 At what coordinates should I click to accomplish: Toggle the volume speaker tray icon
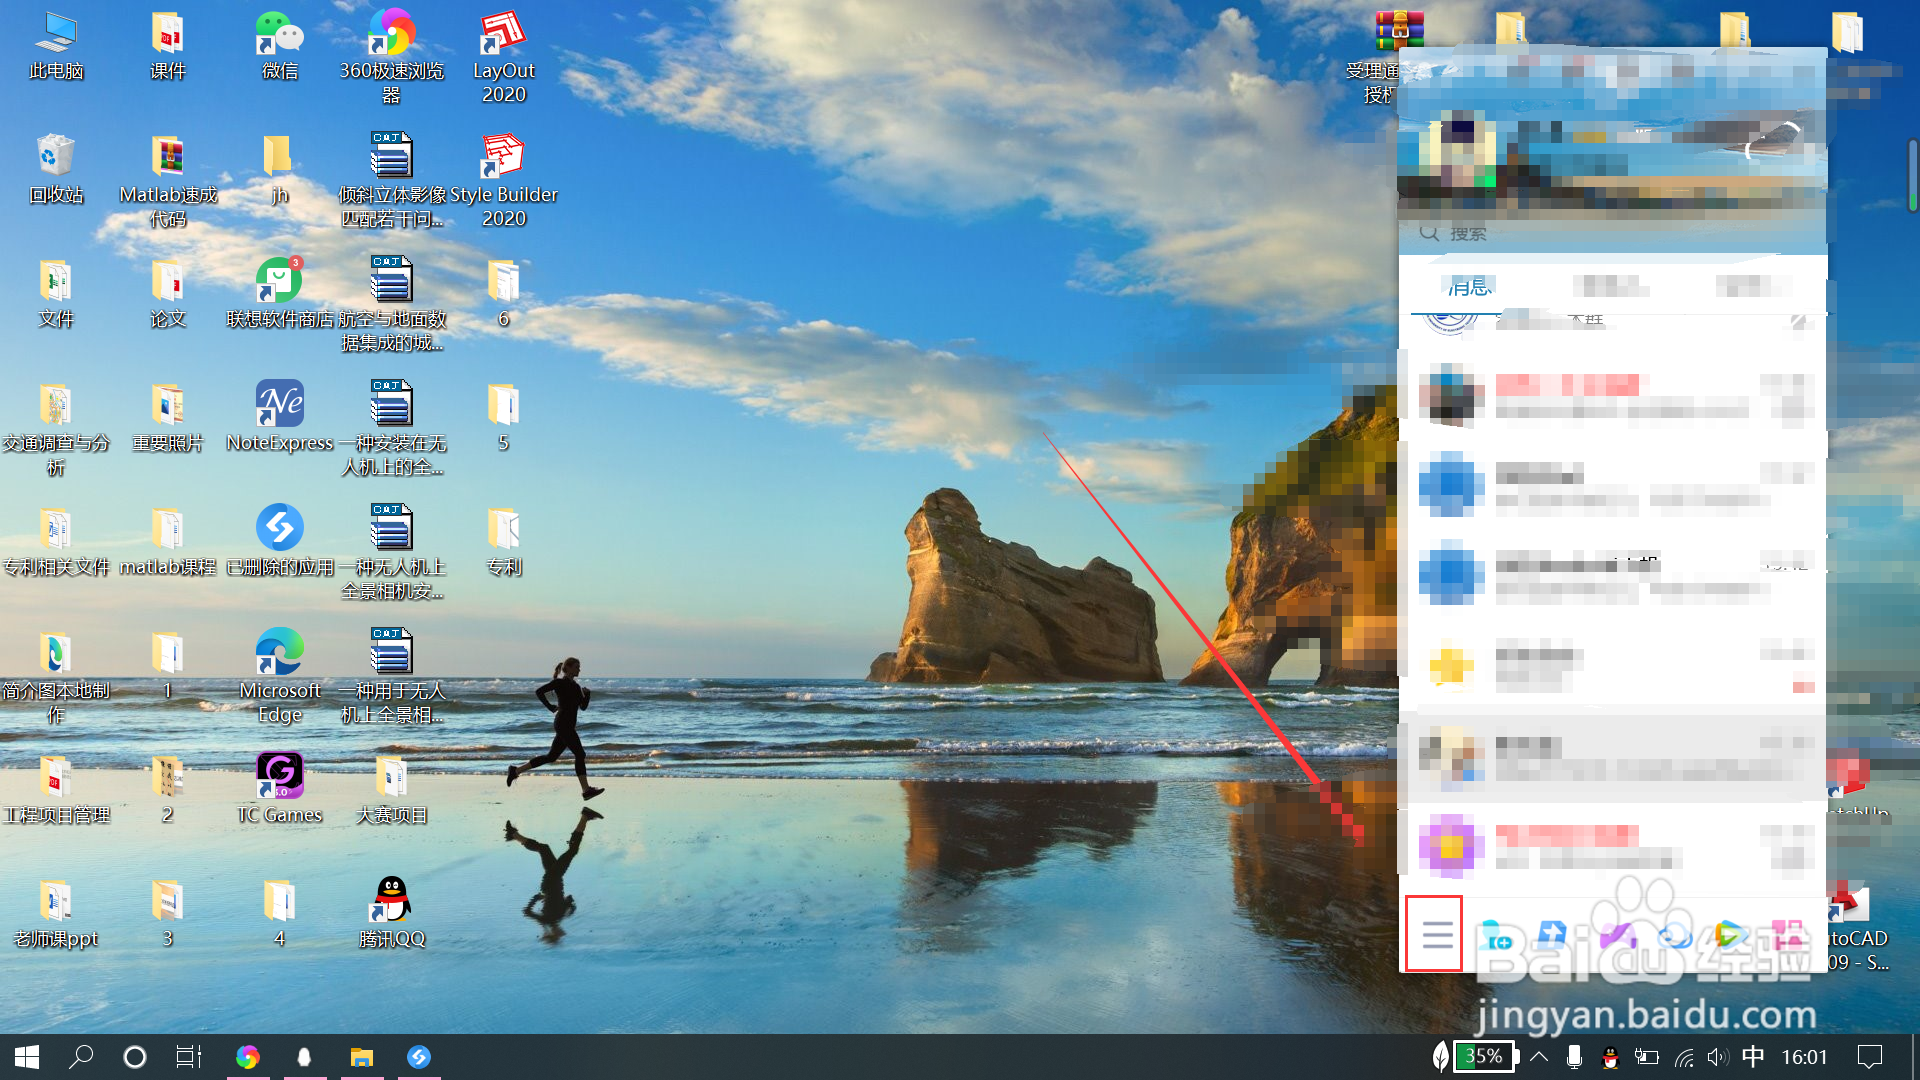point(1717,1057)
